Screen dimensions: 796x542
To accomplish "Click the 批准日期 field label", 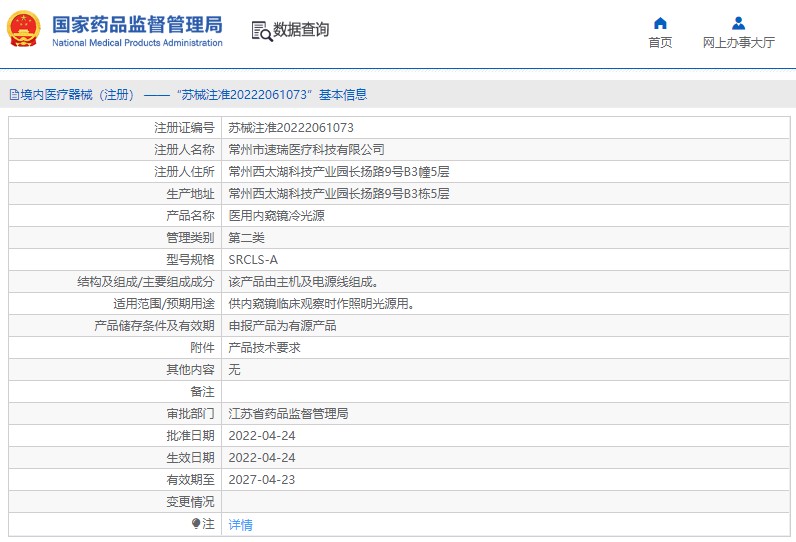I will coord(190,435).
